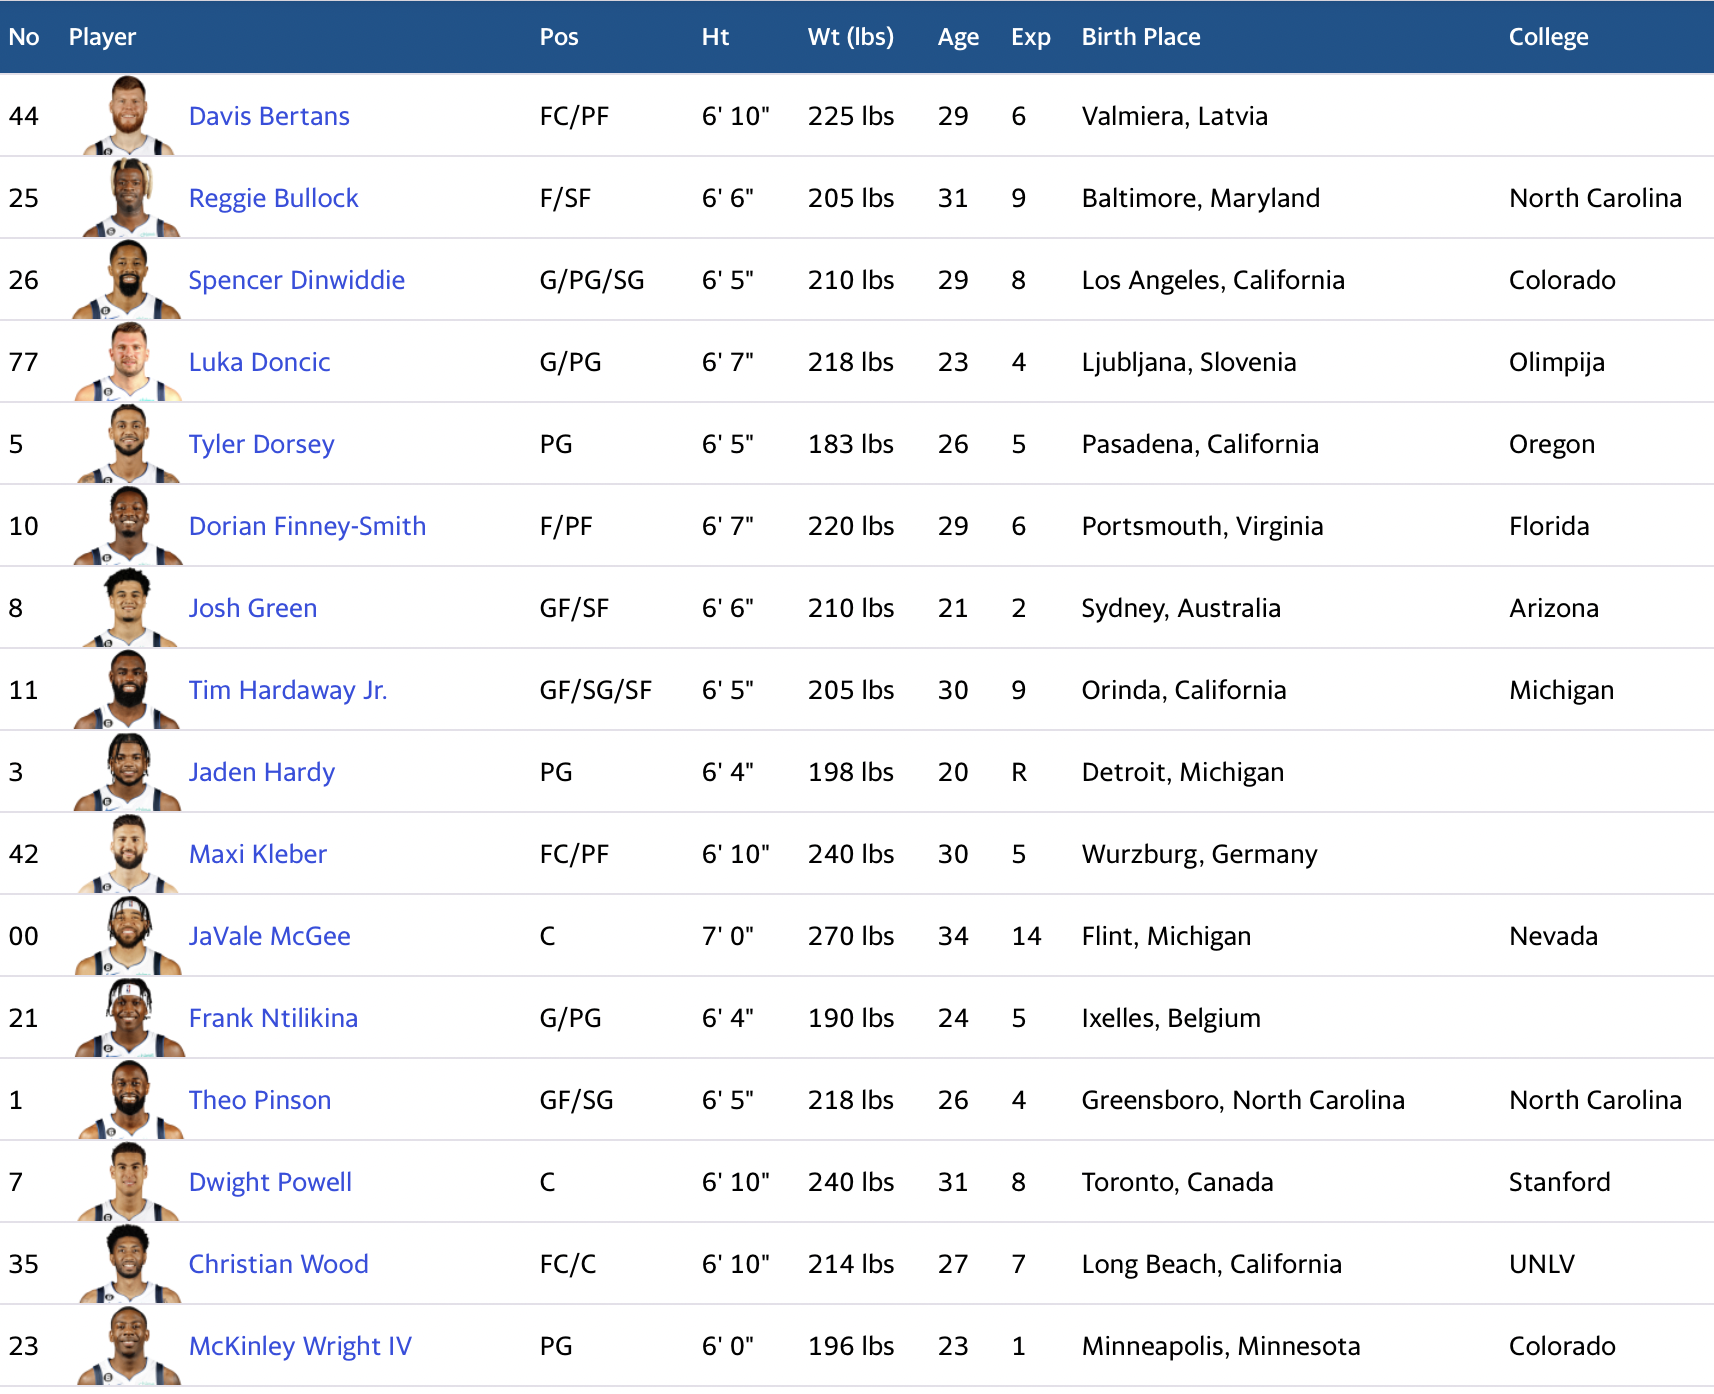The height and width of the screenshot is (1394, 1714).
Task: Go to Spencer Dinwiddie profile
Action: (x=297, y=280)
